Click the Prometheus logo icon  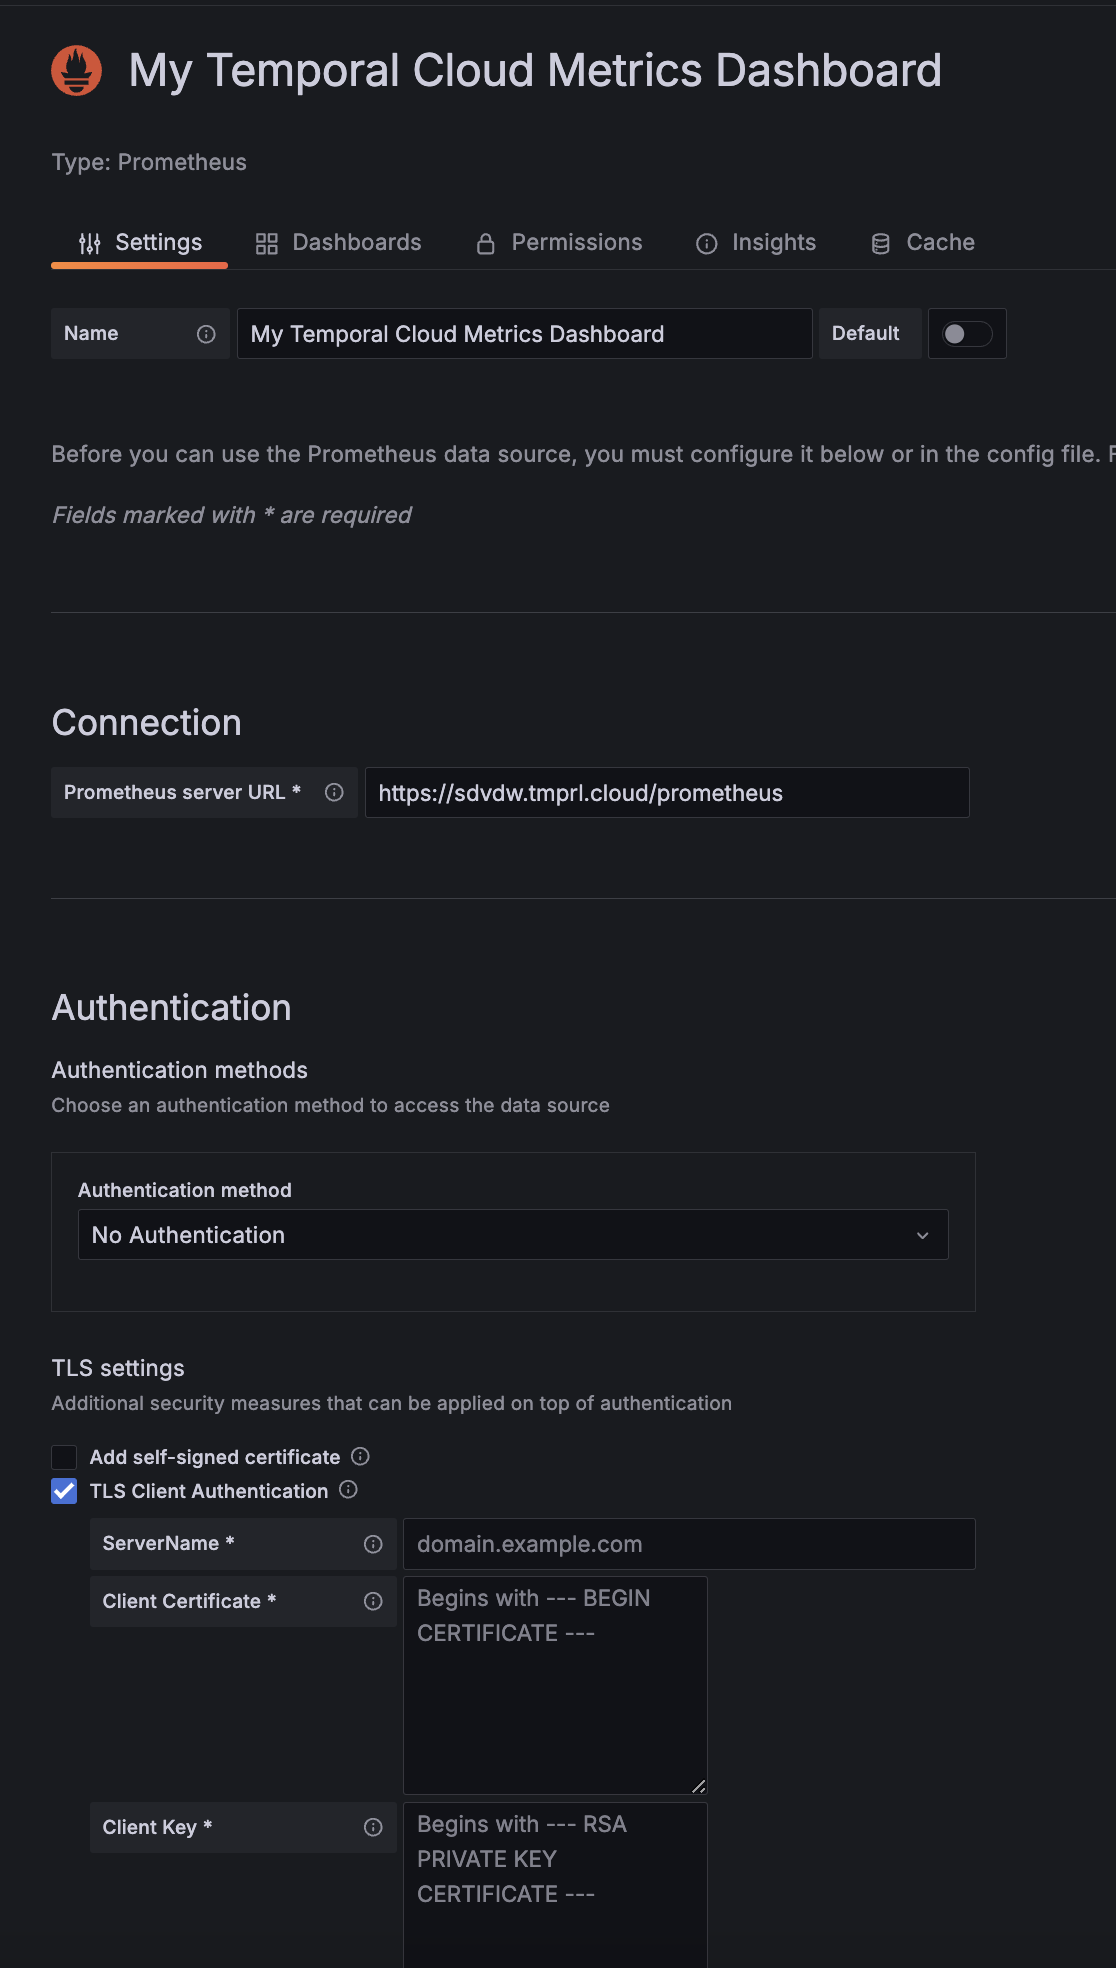(x=75, y=70)
